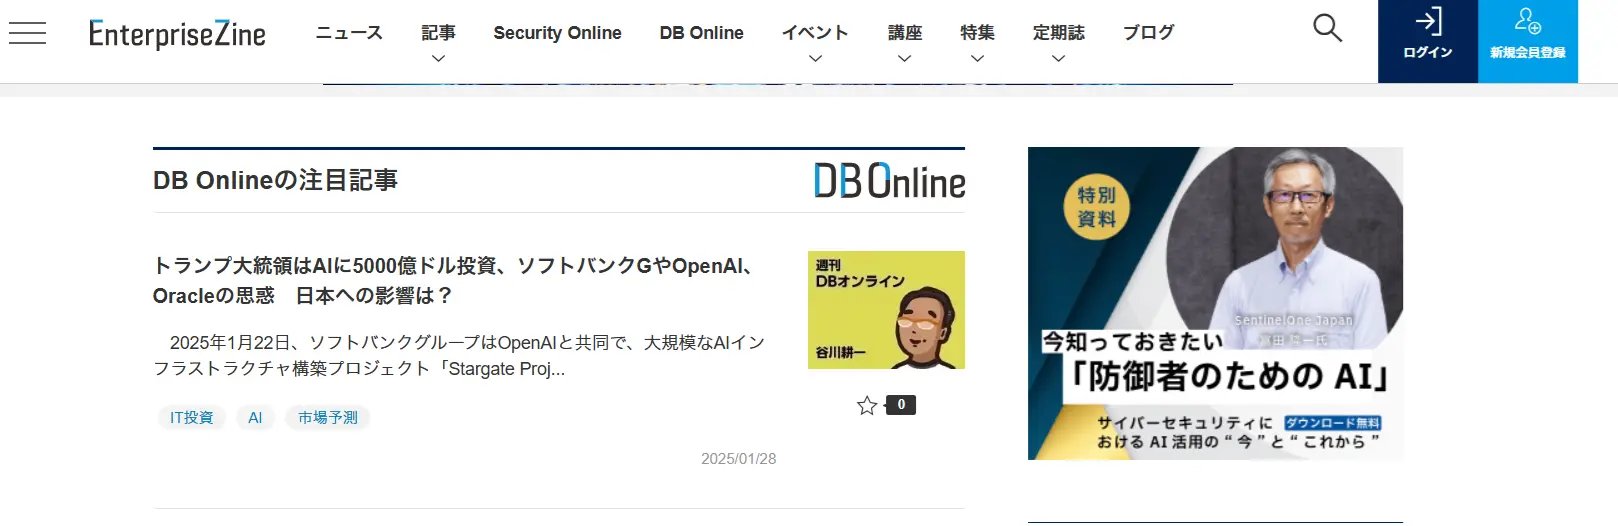The width and height of the screenshot is (1618, 526).
Task: Click the IT投資 tag
Action: (192, 417)
